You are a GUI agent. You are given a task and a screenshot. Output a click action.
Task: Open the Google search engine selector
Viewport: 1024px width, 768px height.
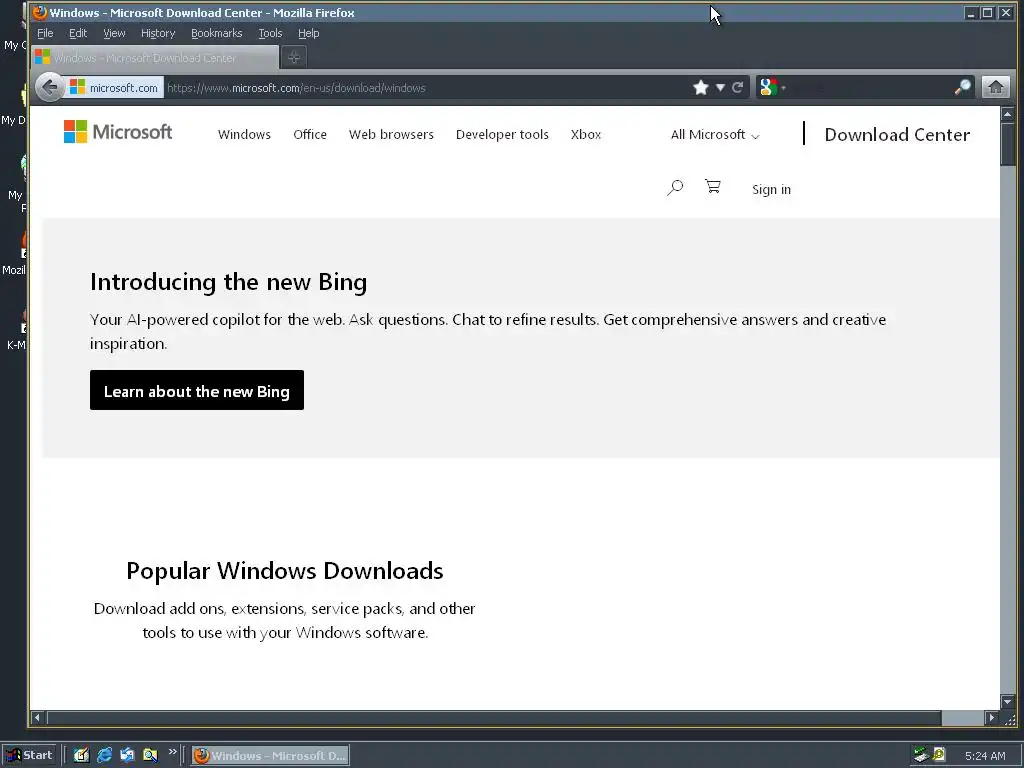772,87
